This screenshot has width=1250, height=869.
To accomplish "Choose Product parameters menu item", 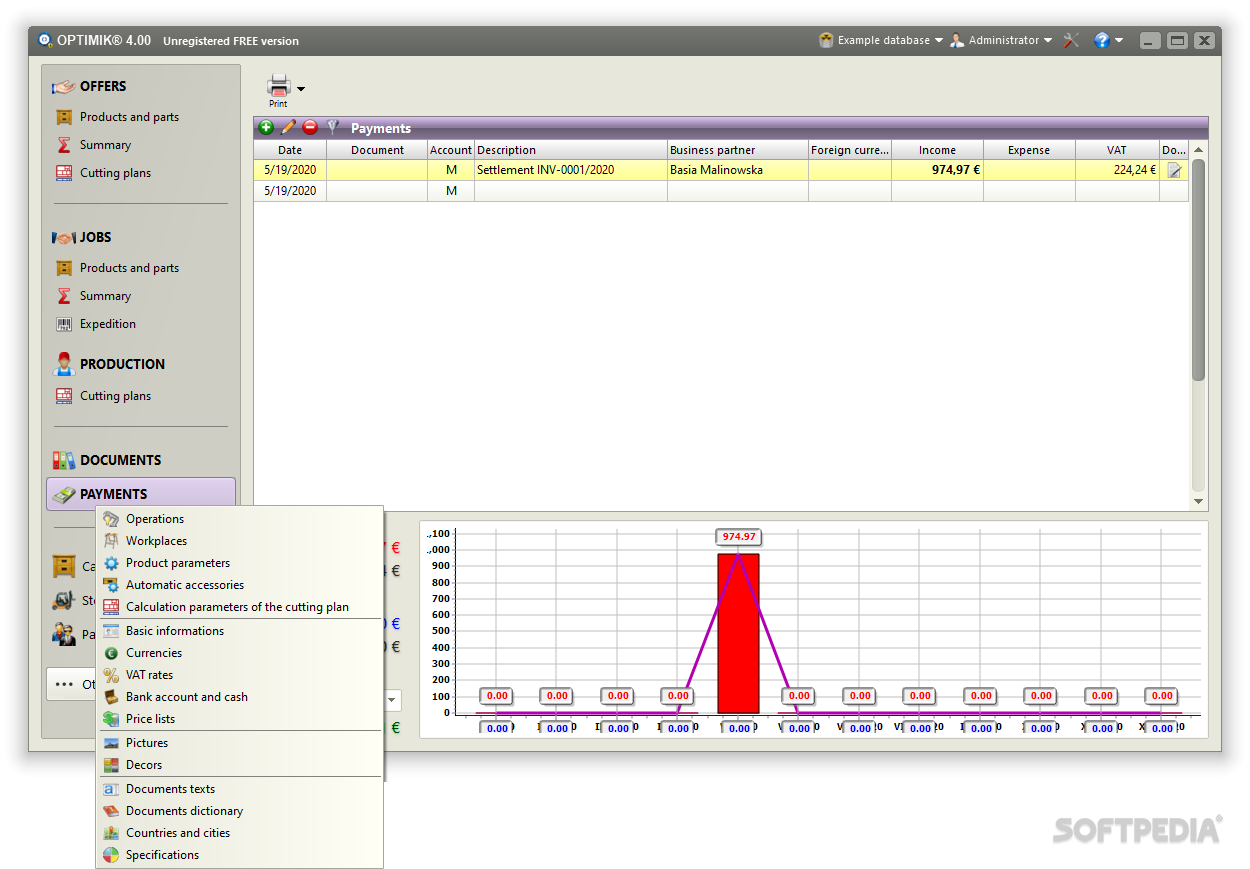I will (x=177, y=563).
